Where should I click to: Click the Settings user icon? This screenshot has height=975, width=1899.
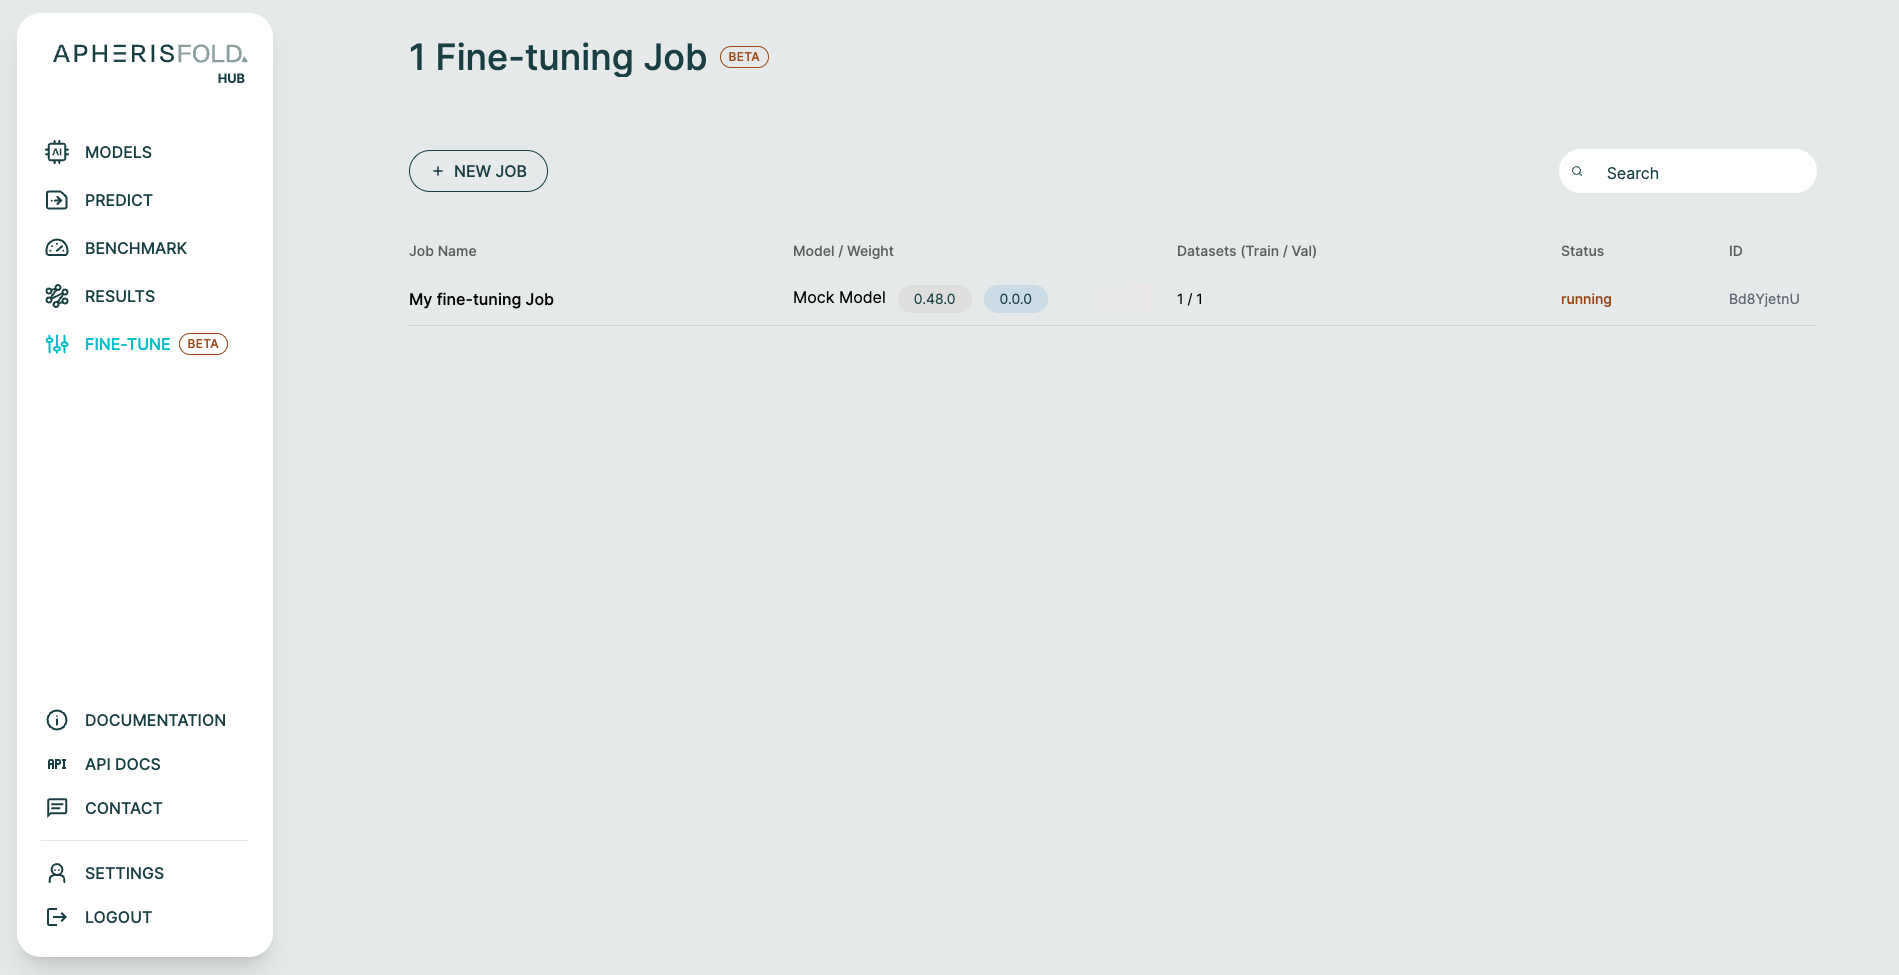pos(57,873)
